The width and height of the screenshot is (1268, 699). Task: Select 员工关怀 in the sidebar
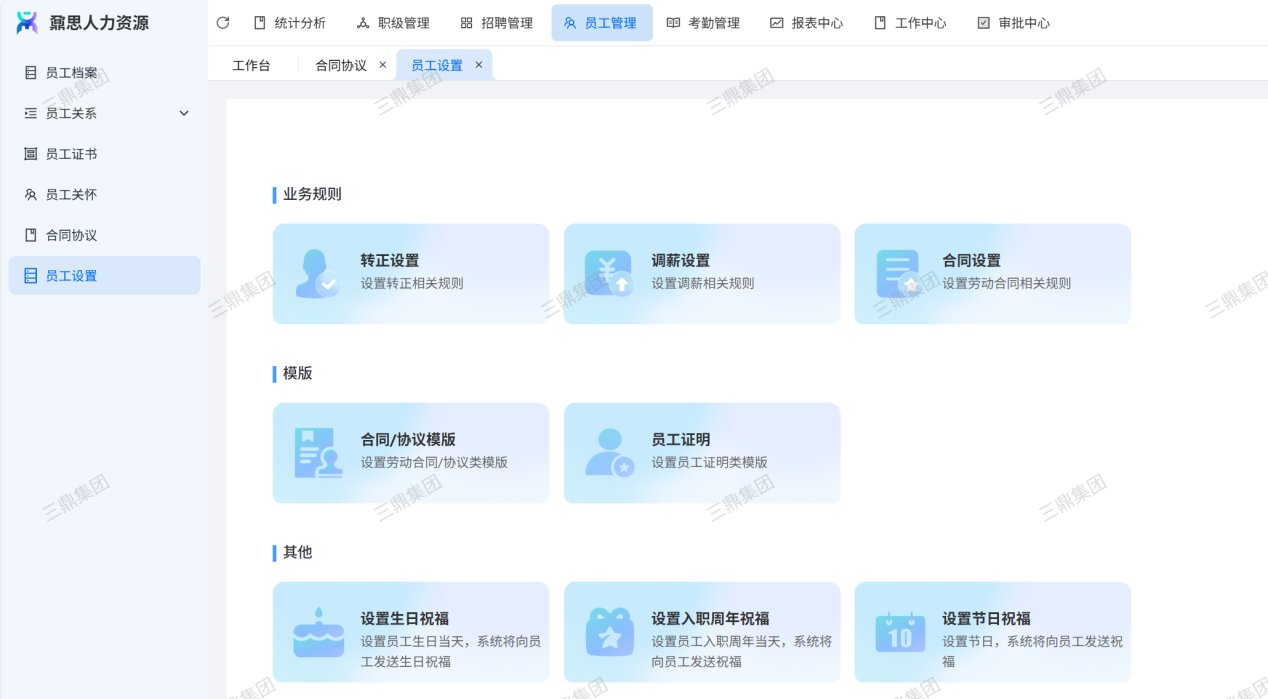(72, 195)
